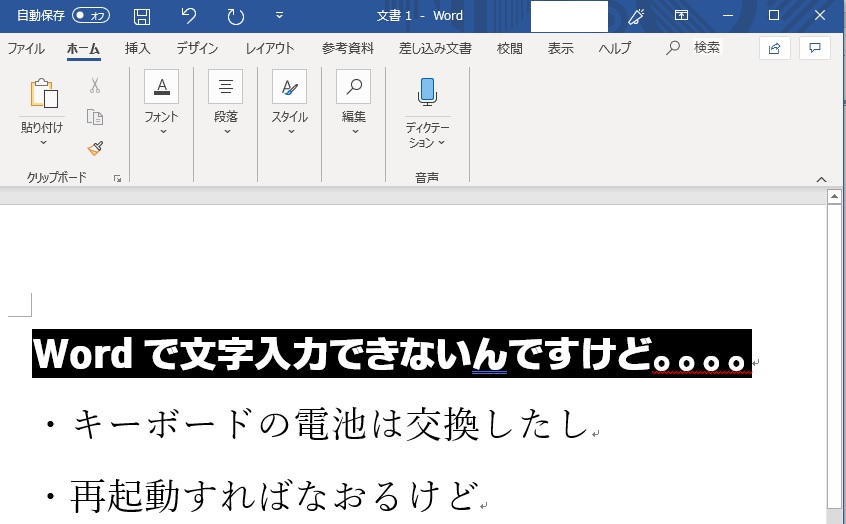This screenshot has width=846, height=524.
Task: Click the Cut scissors icon
Action: [x=95, y=85]
